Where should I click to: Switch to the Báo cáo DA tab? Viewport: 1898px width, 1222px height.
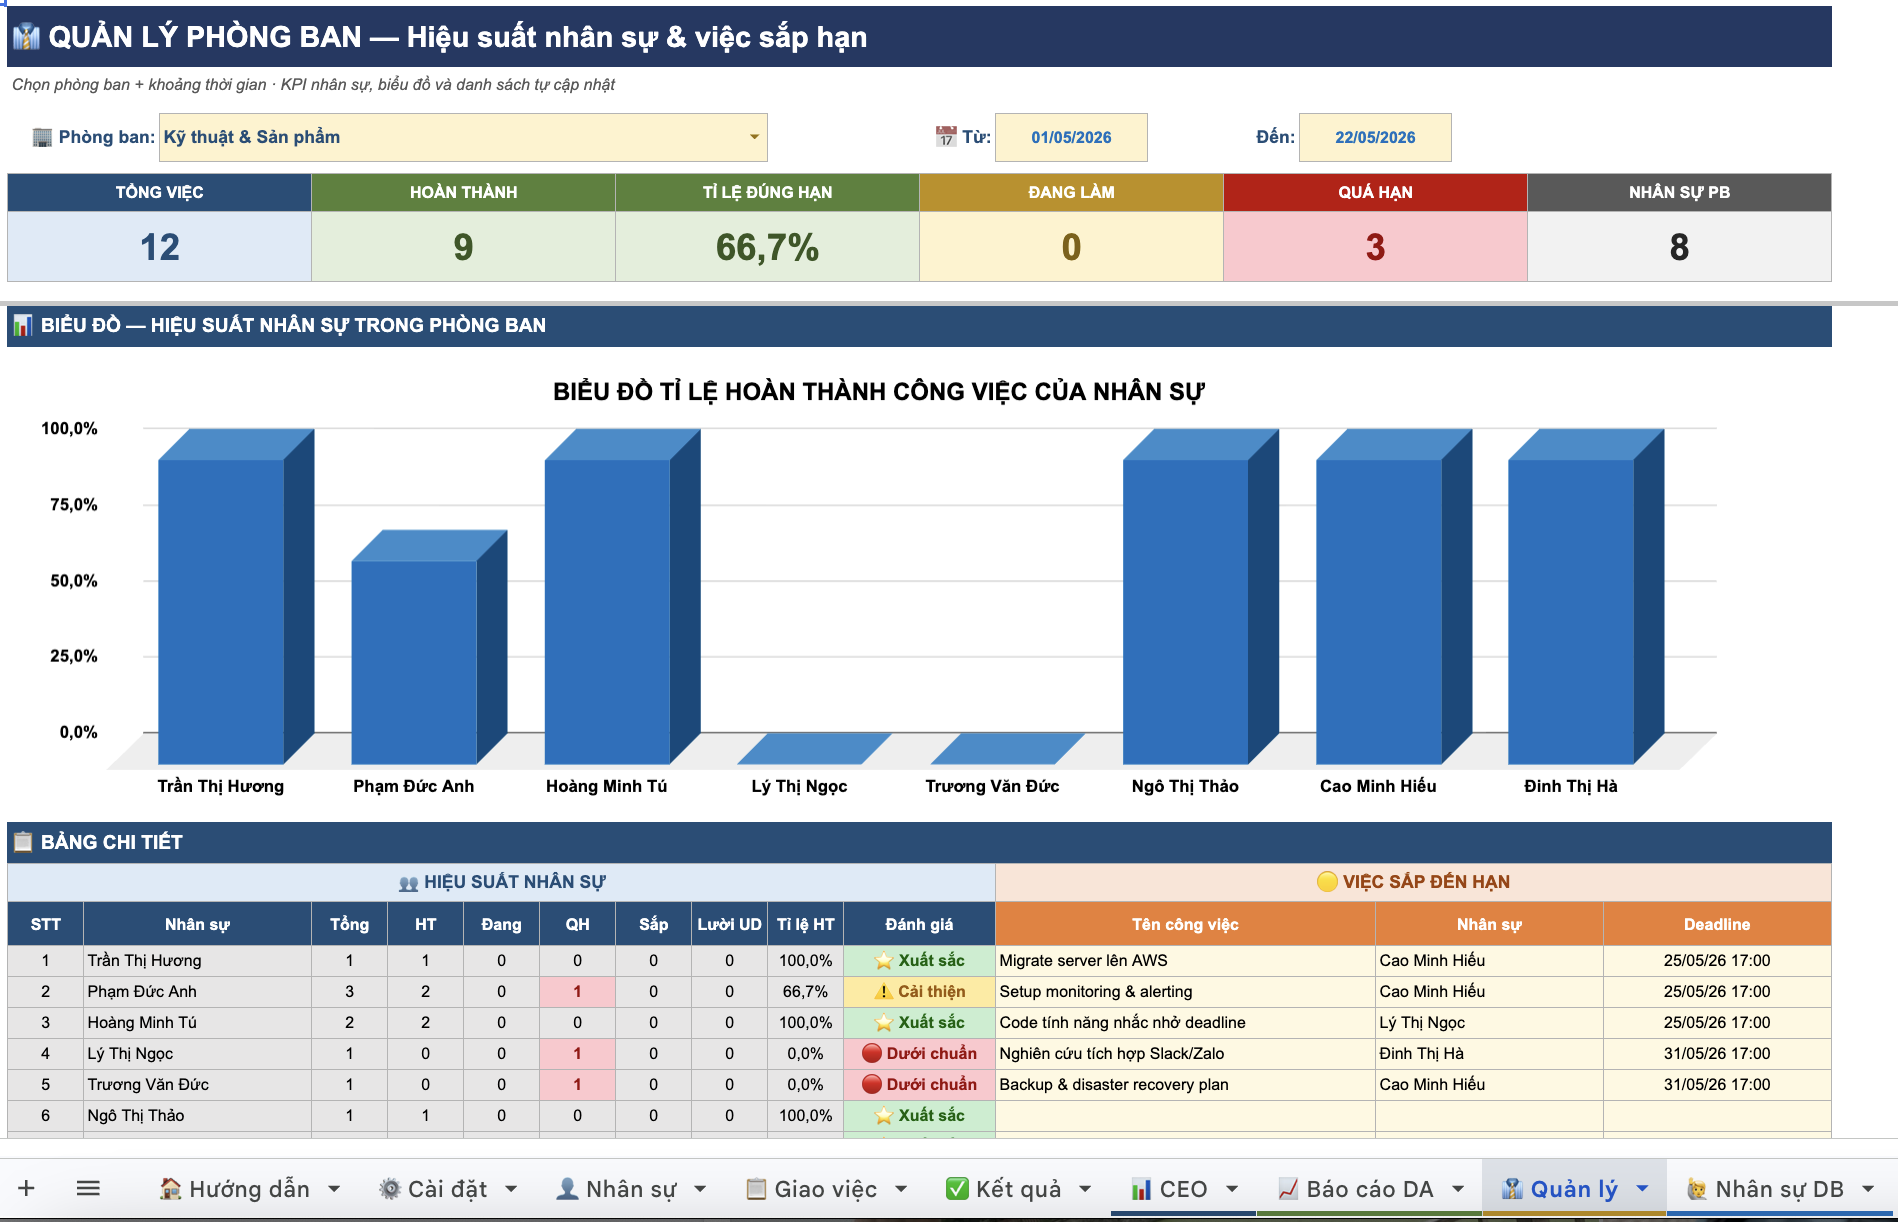coord(1355,1189)
